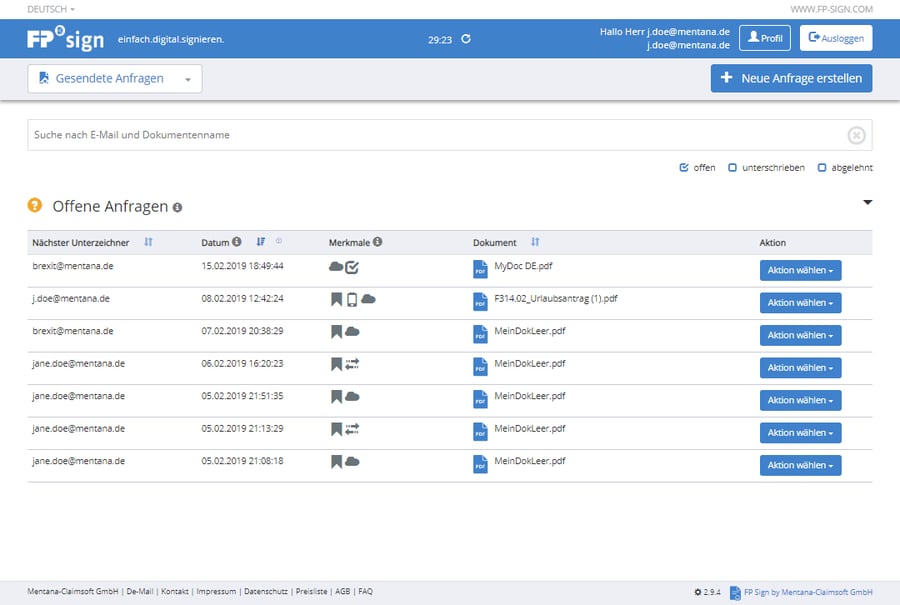Click the 29:23 session timer

point(440,40)
